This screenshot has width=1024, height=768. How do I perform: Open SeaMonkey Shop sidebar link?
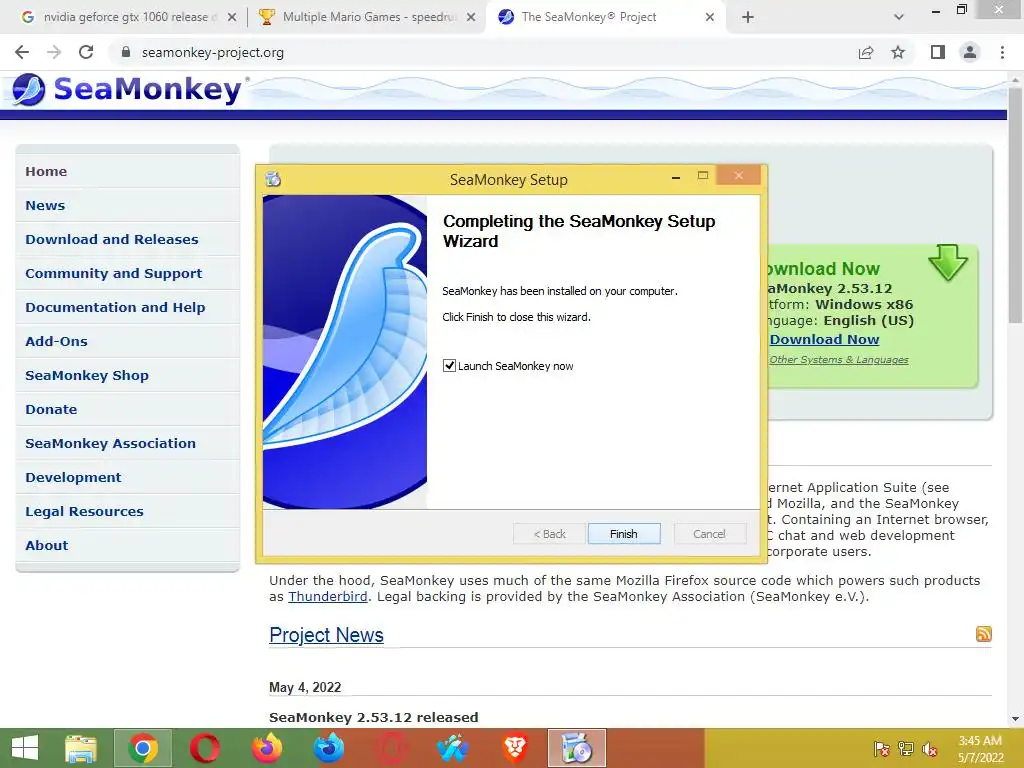(x=87, y=375)
